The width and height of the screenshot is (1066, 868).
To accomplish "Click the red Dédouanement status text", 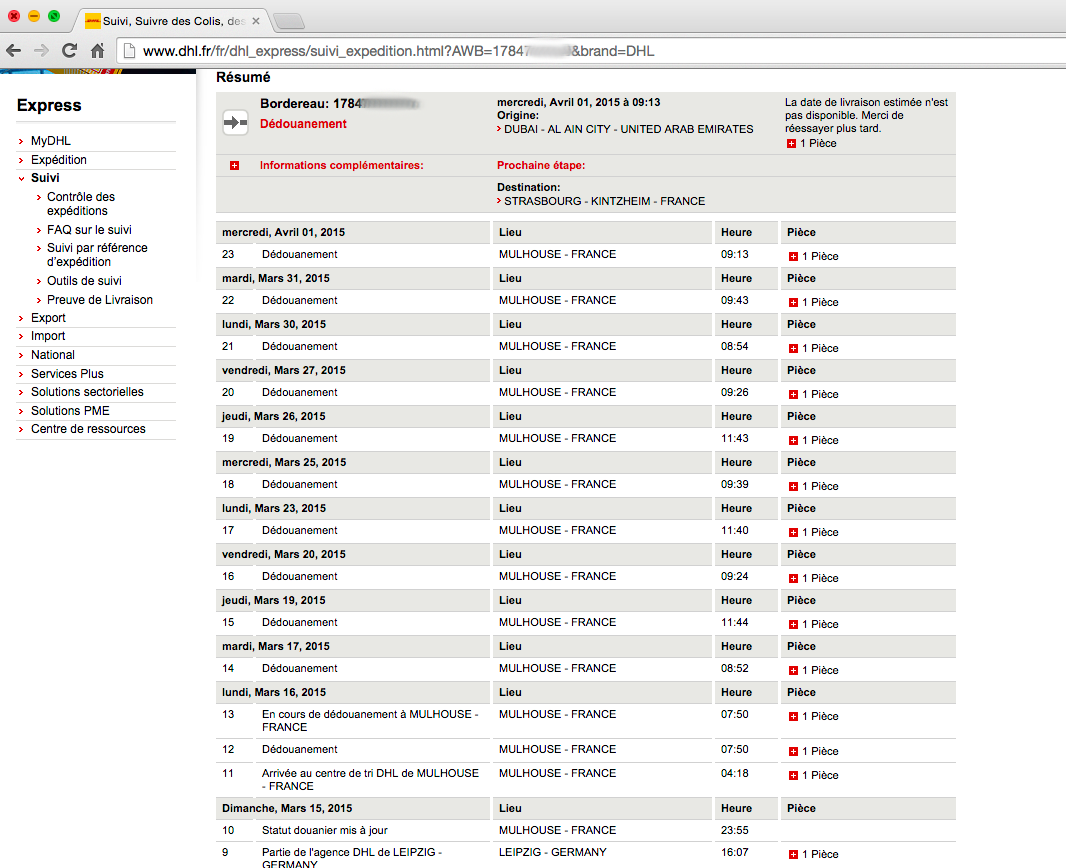I will click(303, 124).
